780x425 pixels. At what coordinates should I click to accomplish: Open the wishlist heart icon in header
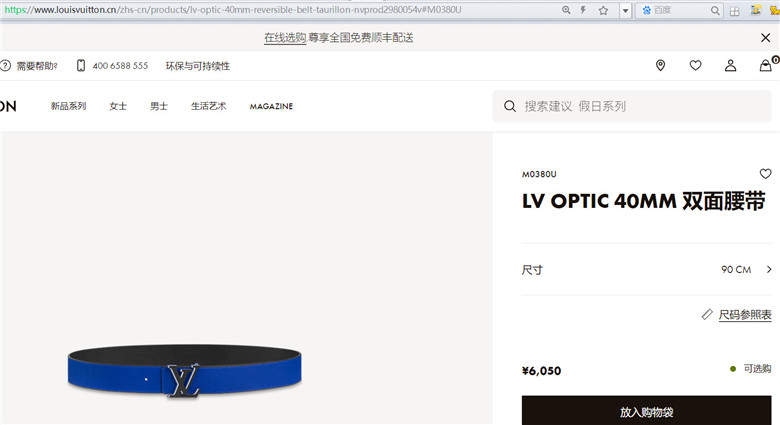coord(695,65)
